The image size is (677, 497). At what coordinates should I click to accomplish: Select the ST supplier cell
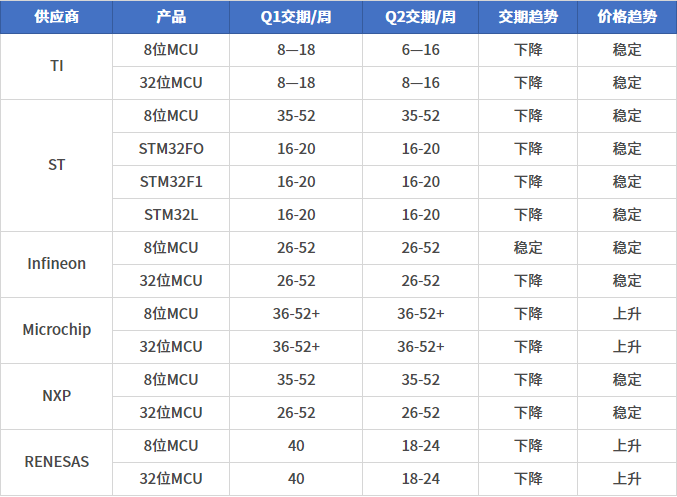click(x=57, y=165)
